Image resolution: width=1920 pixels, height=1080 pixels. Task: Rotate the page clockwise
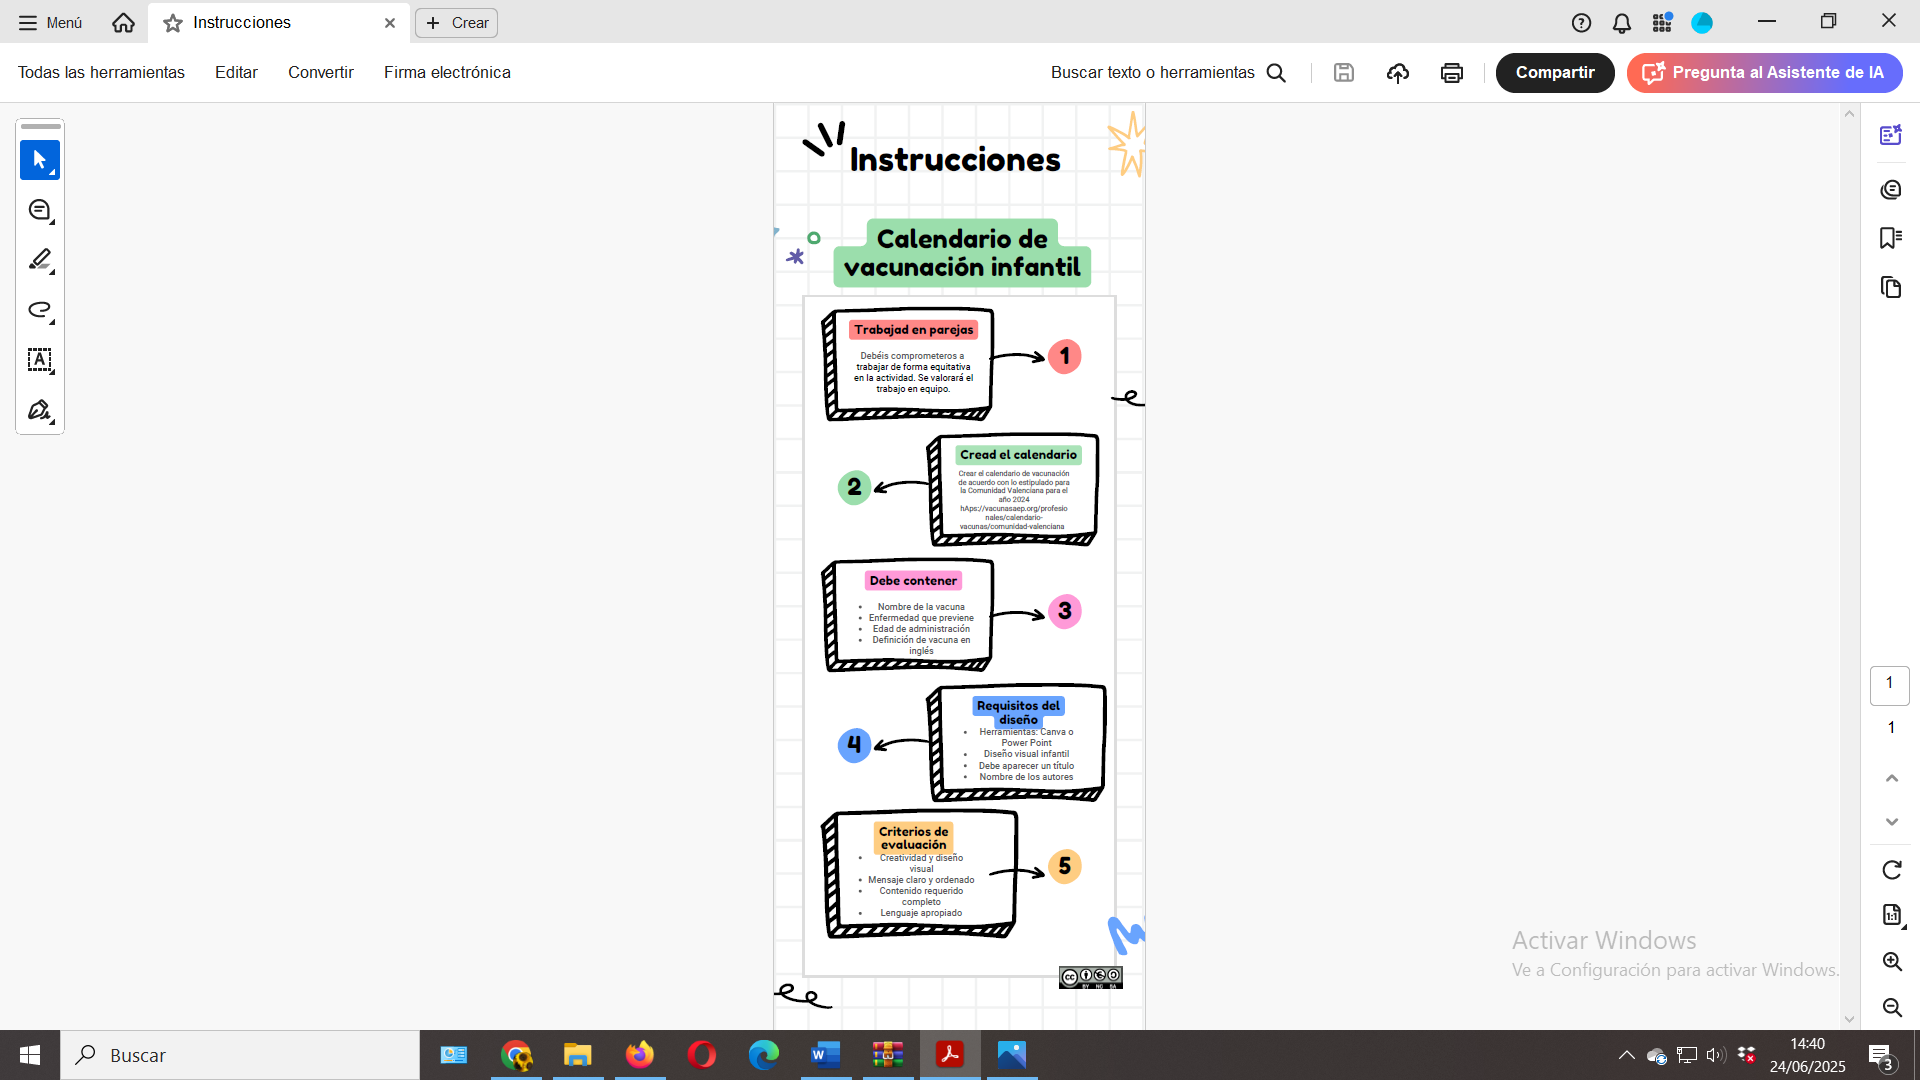pos(1891,870)
